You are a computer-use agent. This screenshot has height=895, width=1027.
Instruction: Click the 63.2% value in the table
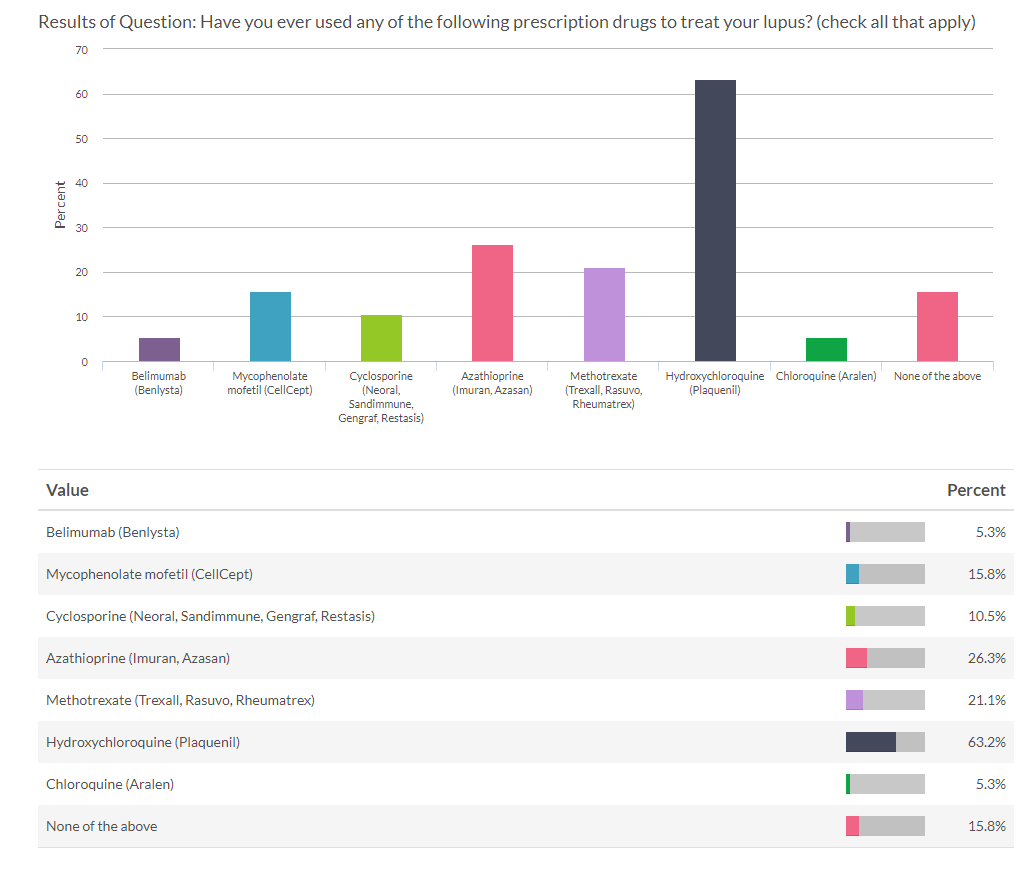click(x=986, y=742)
